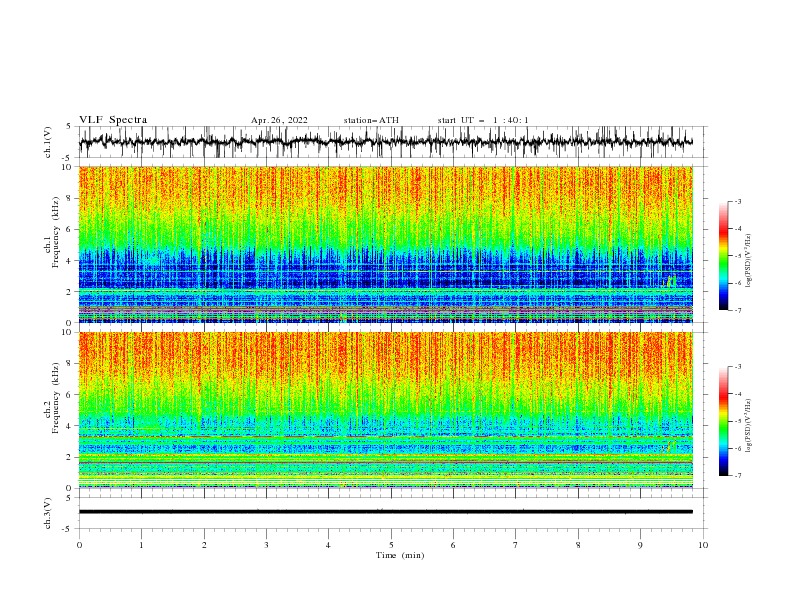Click time axis tick label '7'
Viewport: 792px width, 612px height.
(x=516, y=545)
